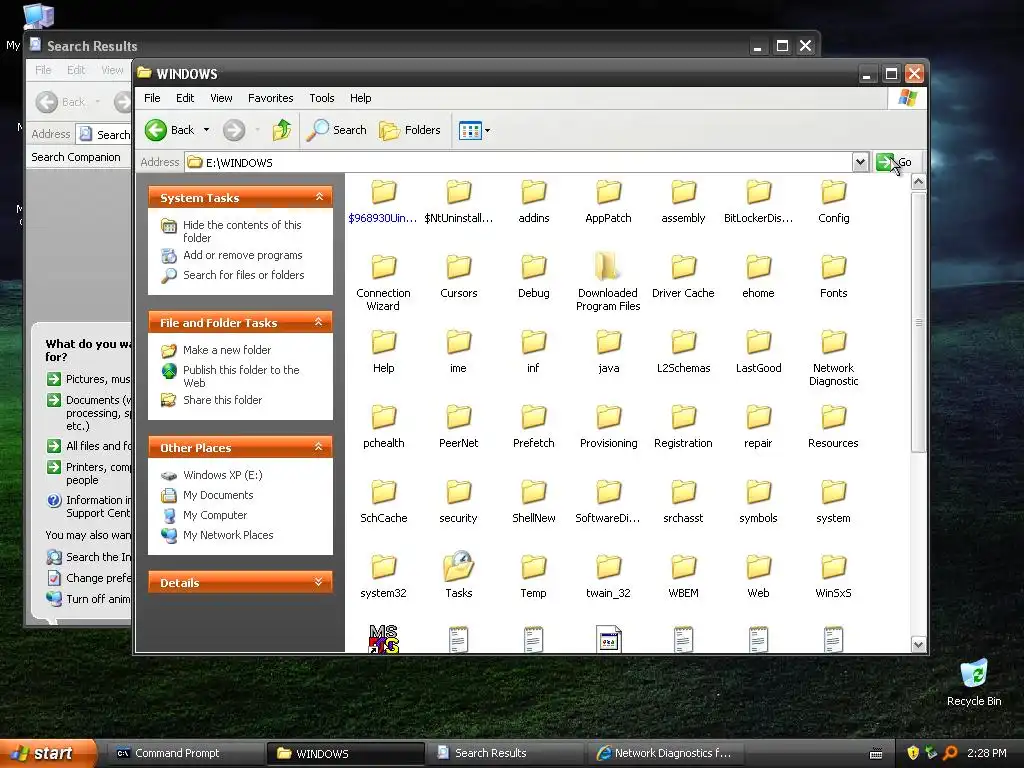
Task: Open the Help menu
Action: [x=360, y=98]
